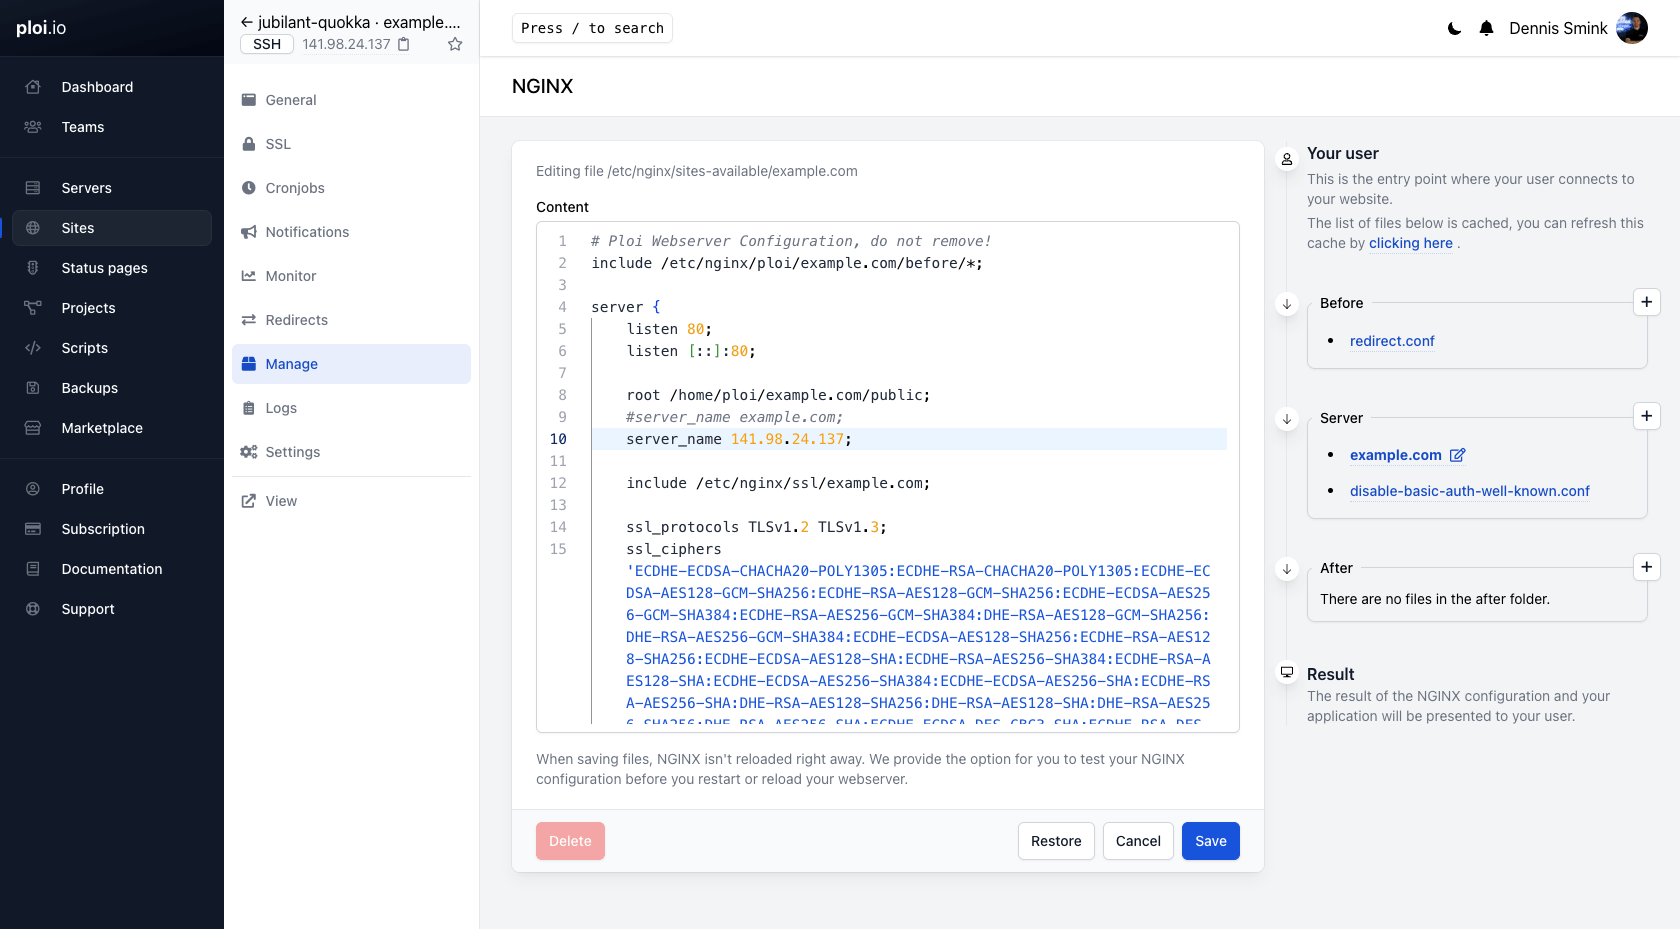Focus the Press / to search field
Image resolution: width=1680 pixels, height=929 pixels.
tap(592, 28)
